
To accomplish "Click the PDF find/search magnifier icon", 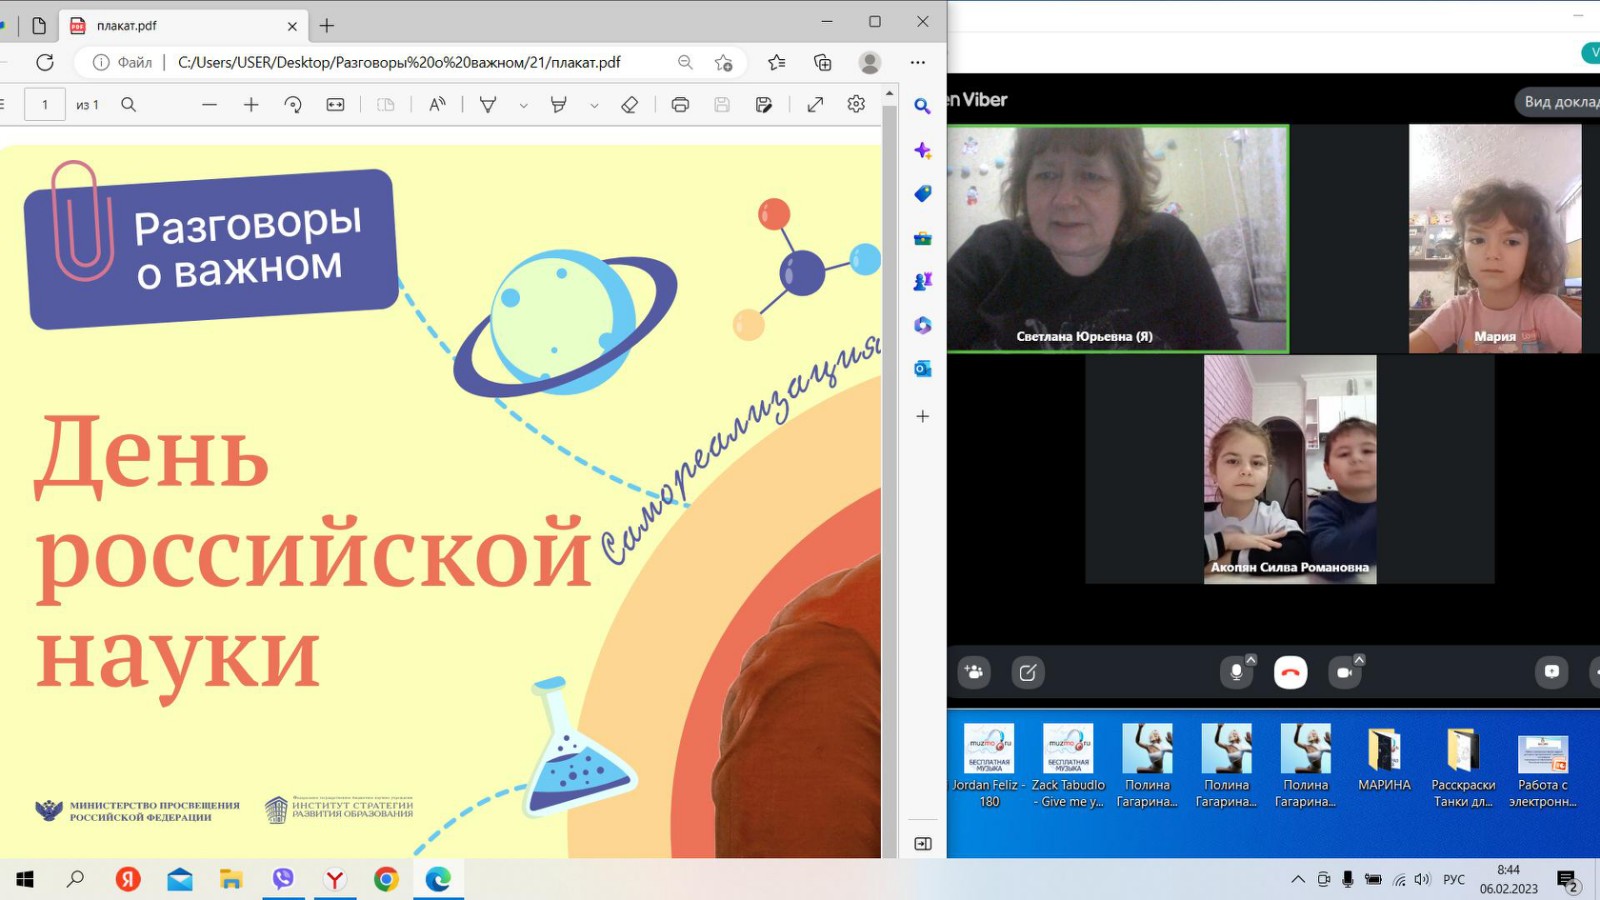I will tap(128, 104).
